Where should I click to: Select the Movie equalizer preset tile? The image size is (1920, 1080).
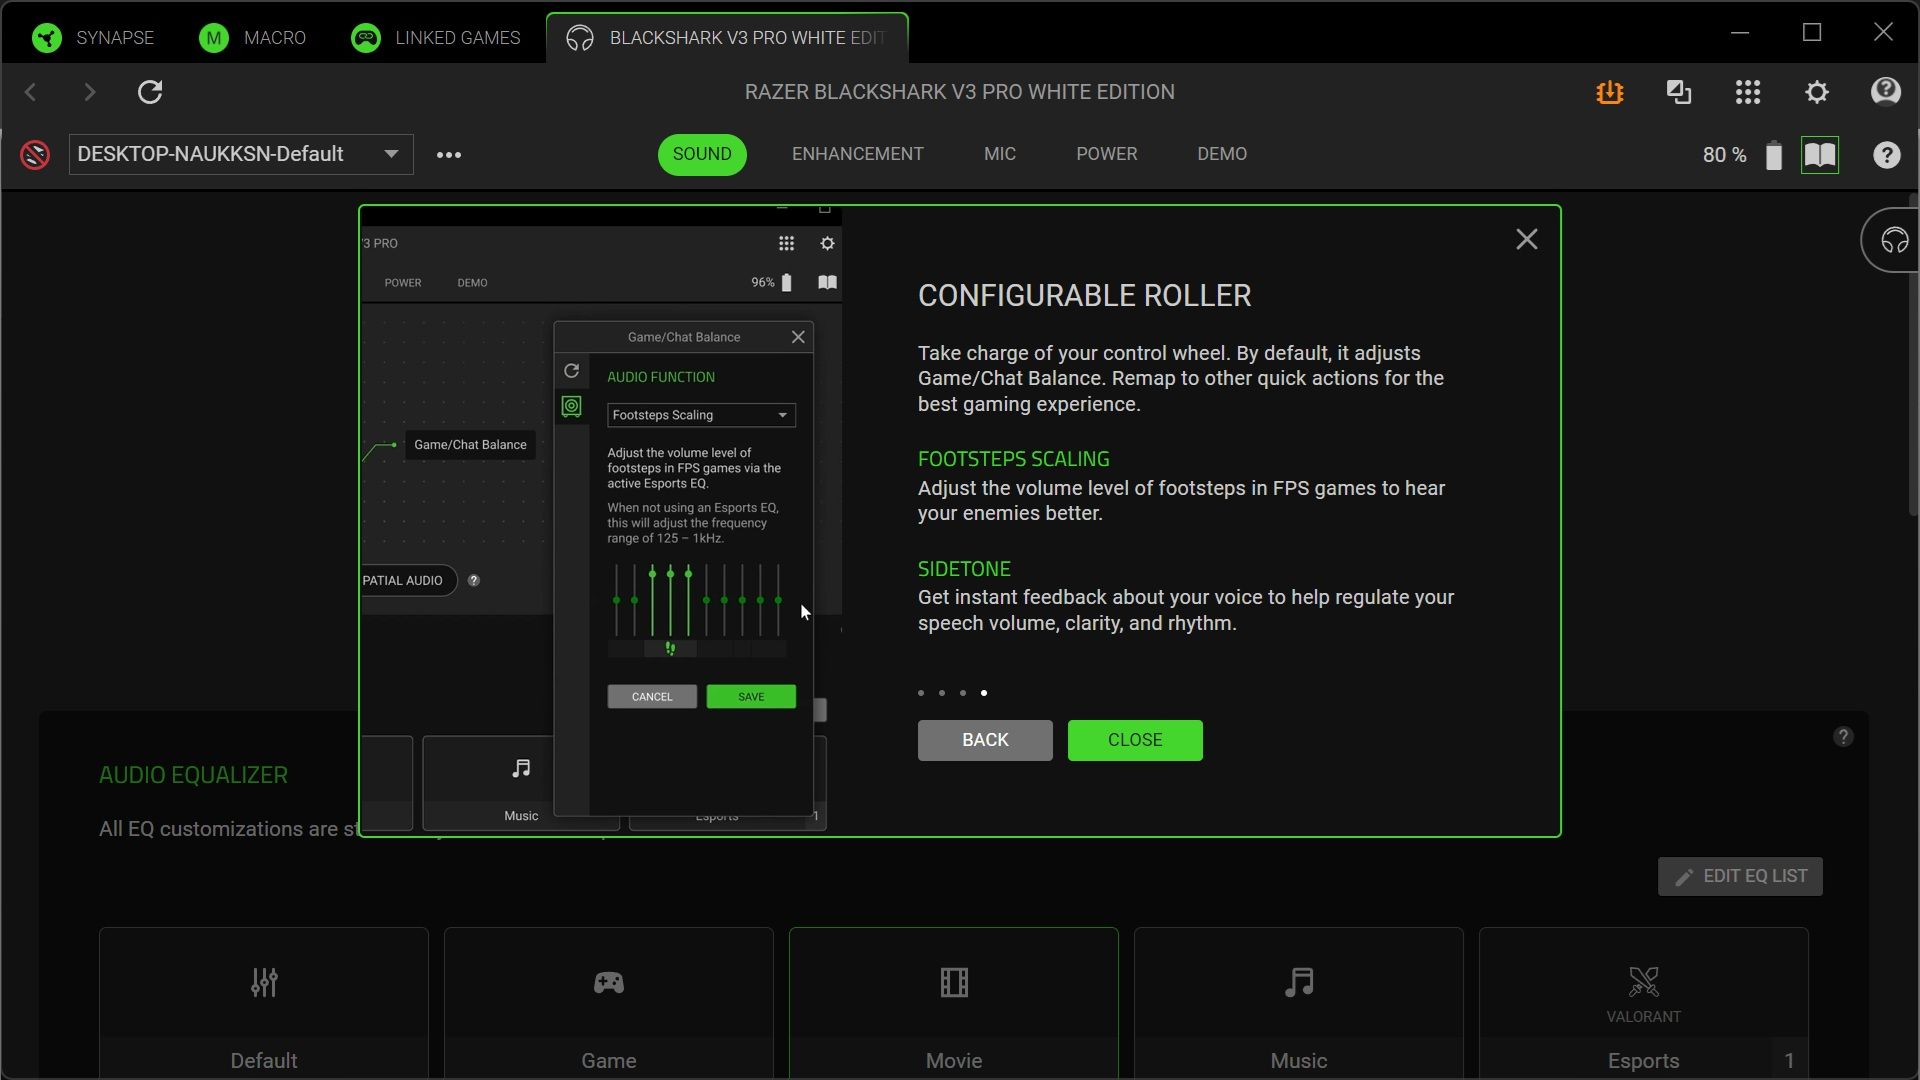point(953,1000)
